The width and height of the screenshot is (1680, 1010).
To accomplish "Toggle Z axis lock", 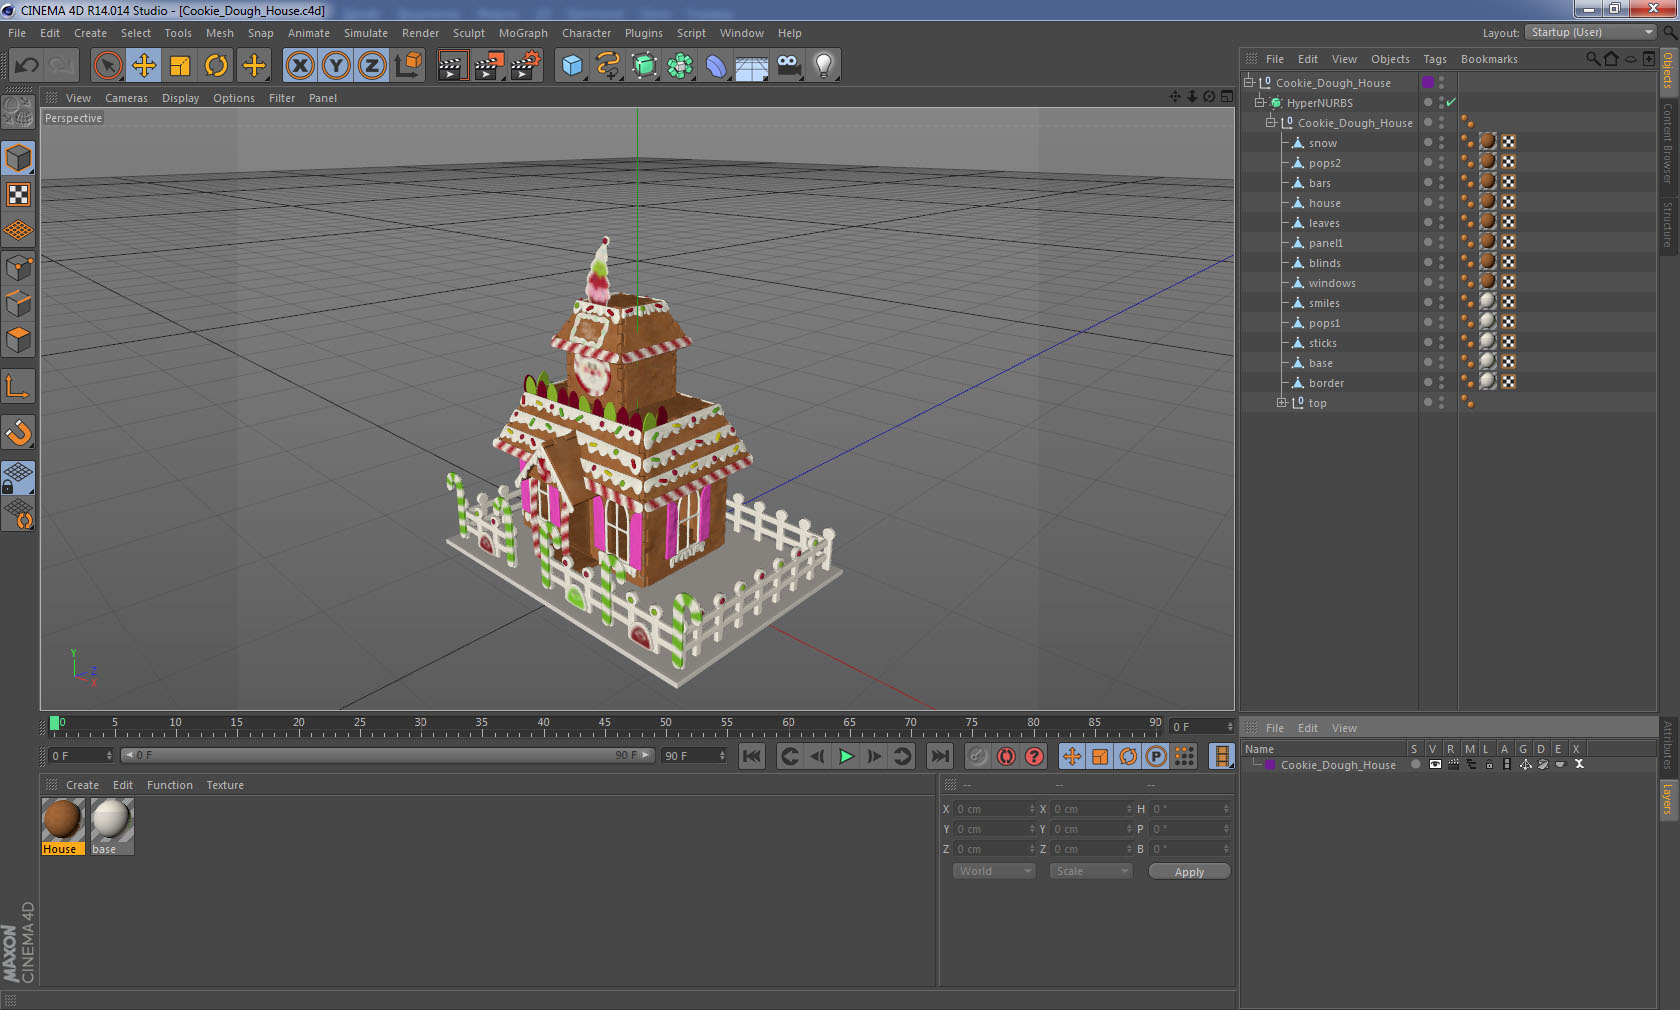I will pyautogui.click(x=372, y=66).
